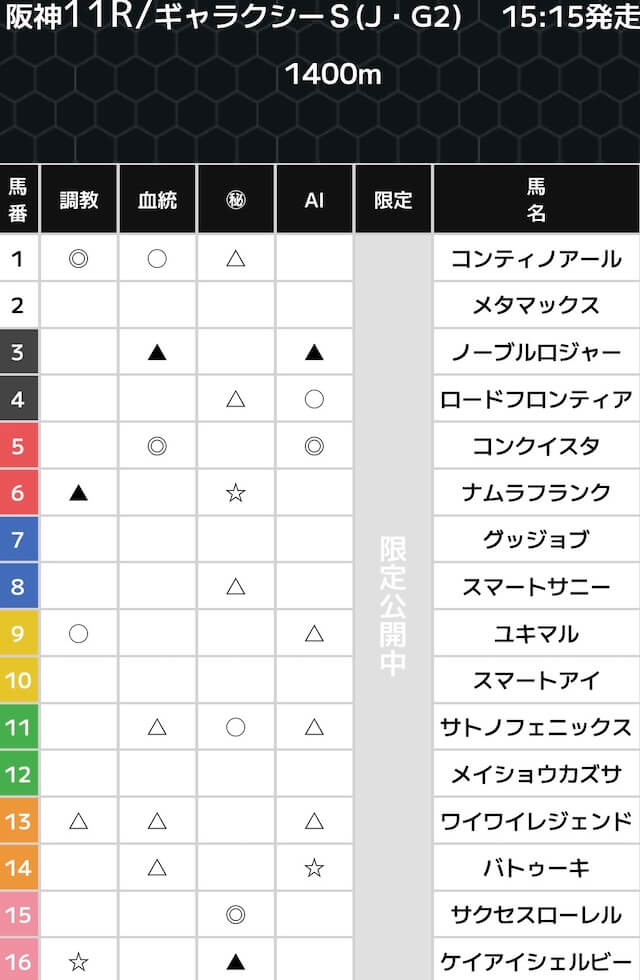Click black triangle in ㊙ column for horse 16
640x980 pixels.
(236, 961)
